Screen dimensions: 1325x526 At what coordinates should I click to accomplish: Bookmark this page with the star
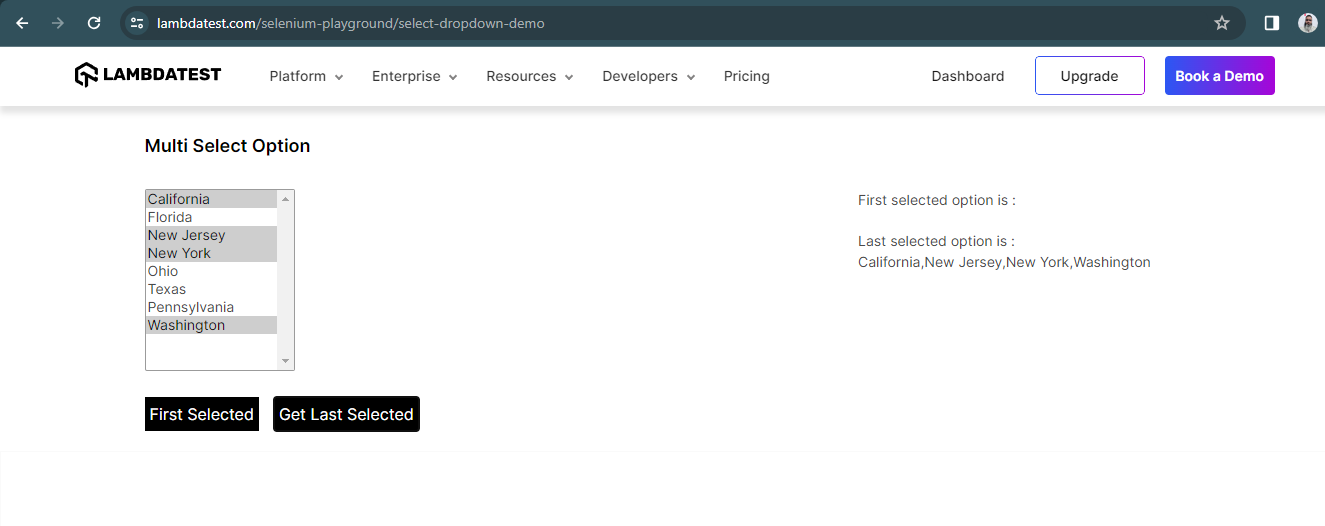click(1222, 23)
